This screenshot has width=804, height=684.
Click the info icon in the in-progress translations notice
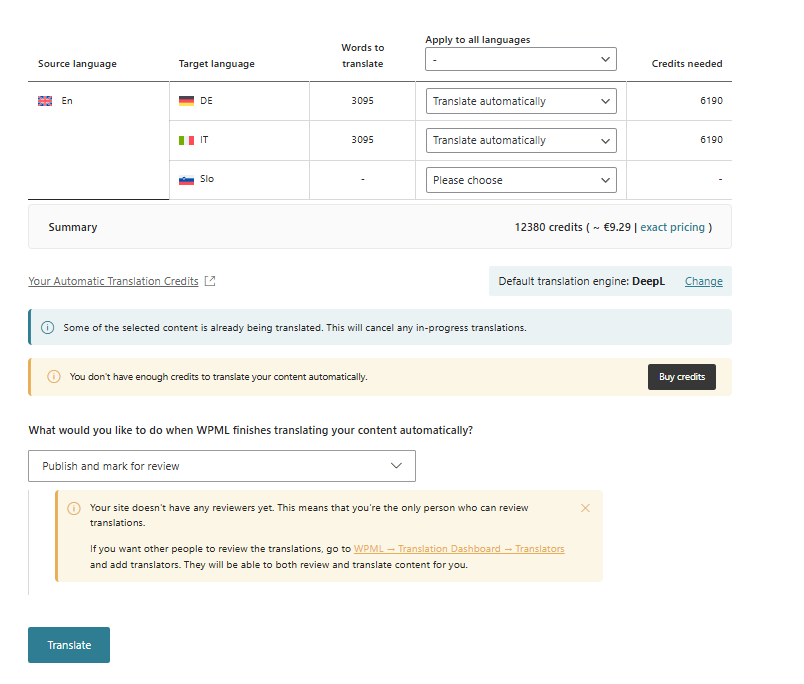point(47,328)
